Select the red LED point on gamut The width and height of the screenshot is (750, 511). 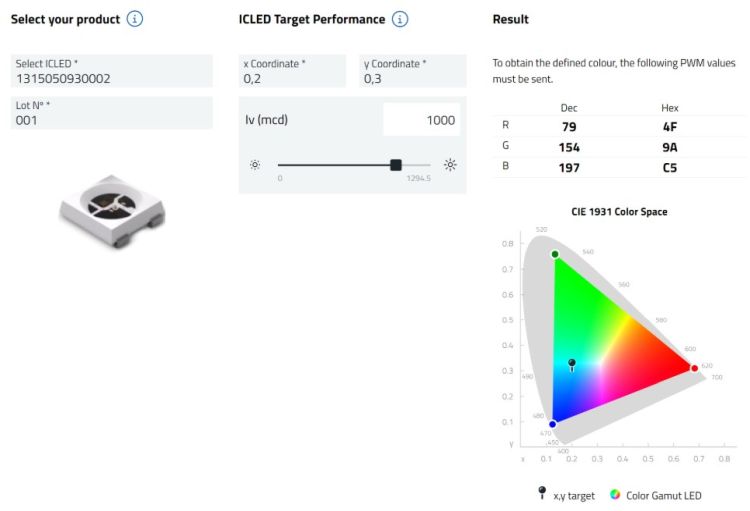click(695, 368)
